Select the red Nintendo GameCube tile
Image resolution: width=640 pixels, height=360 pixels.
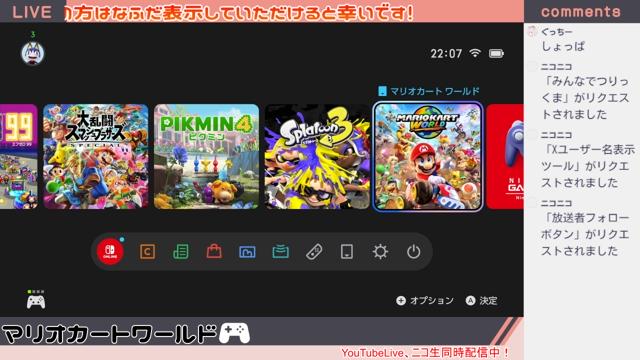pyautogui.click(x=505, y=157)
